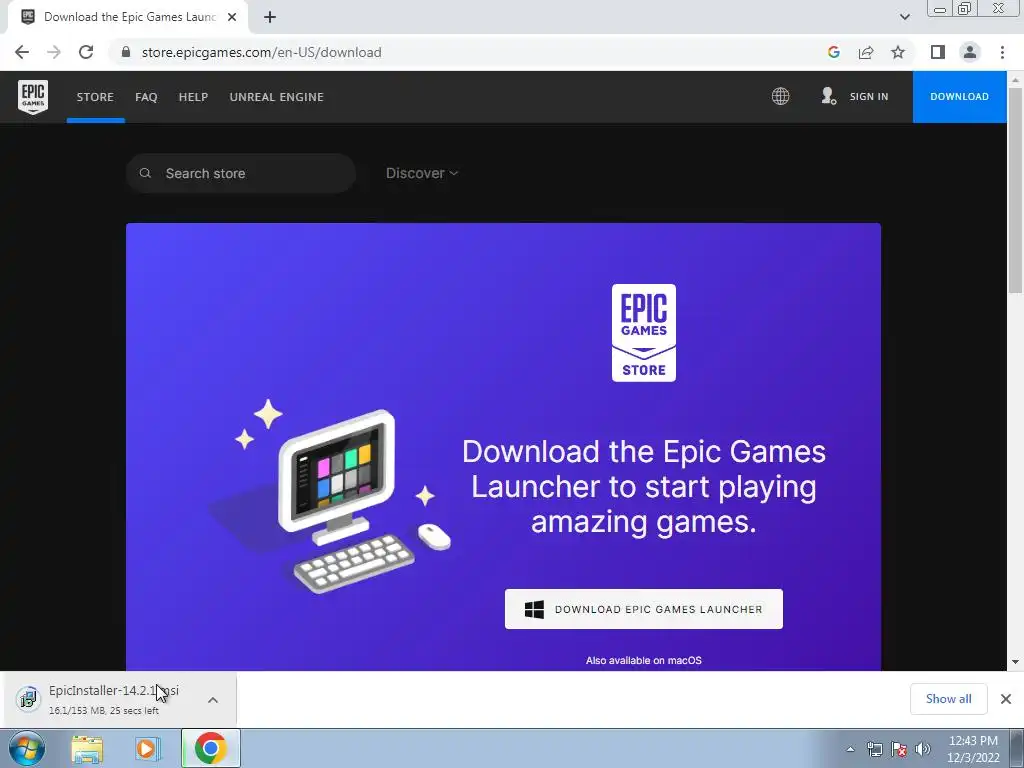Click the Also available on macOS link
The width and height of the screenshot is (1024, 768).
click(643, 660)
